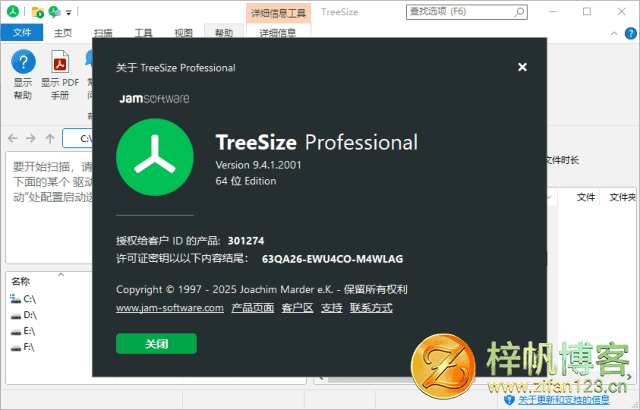Click the 查找选项 (F6) search box

coord(467,12)
